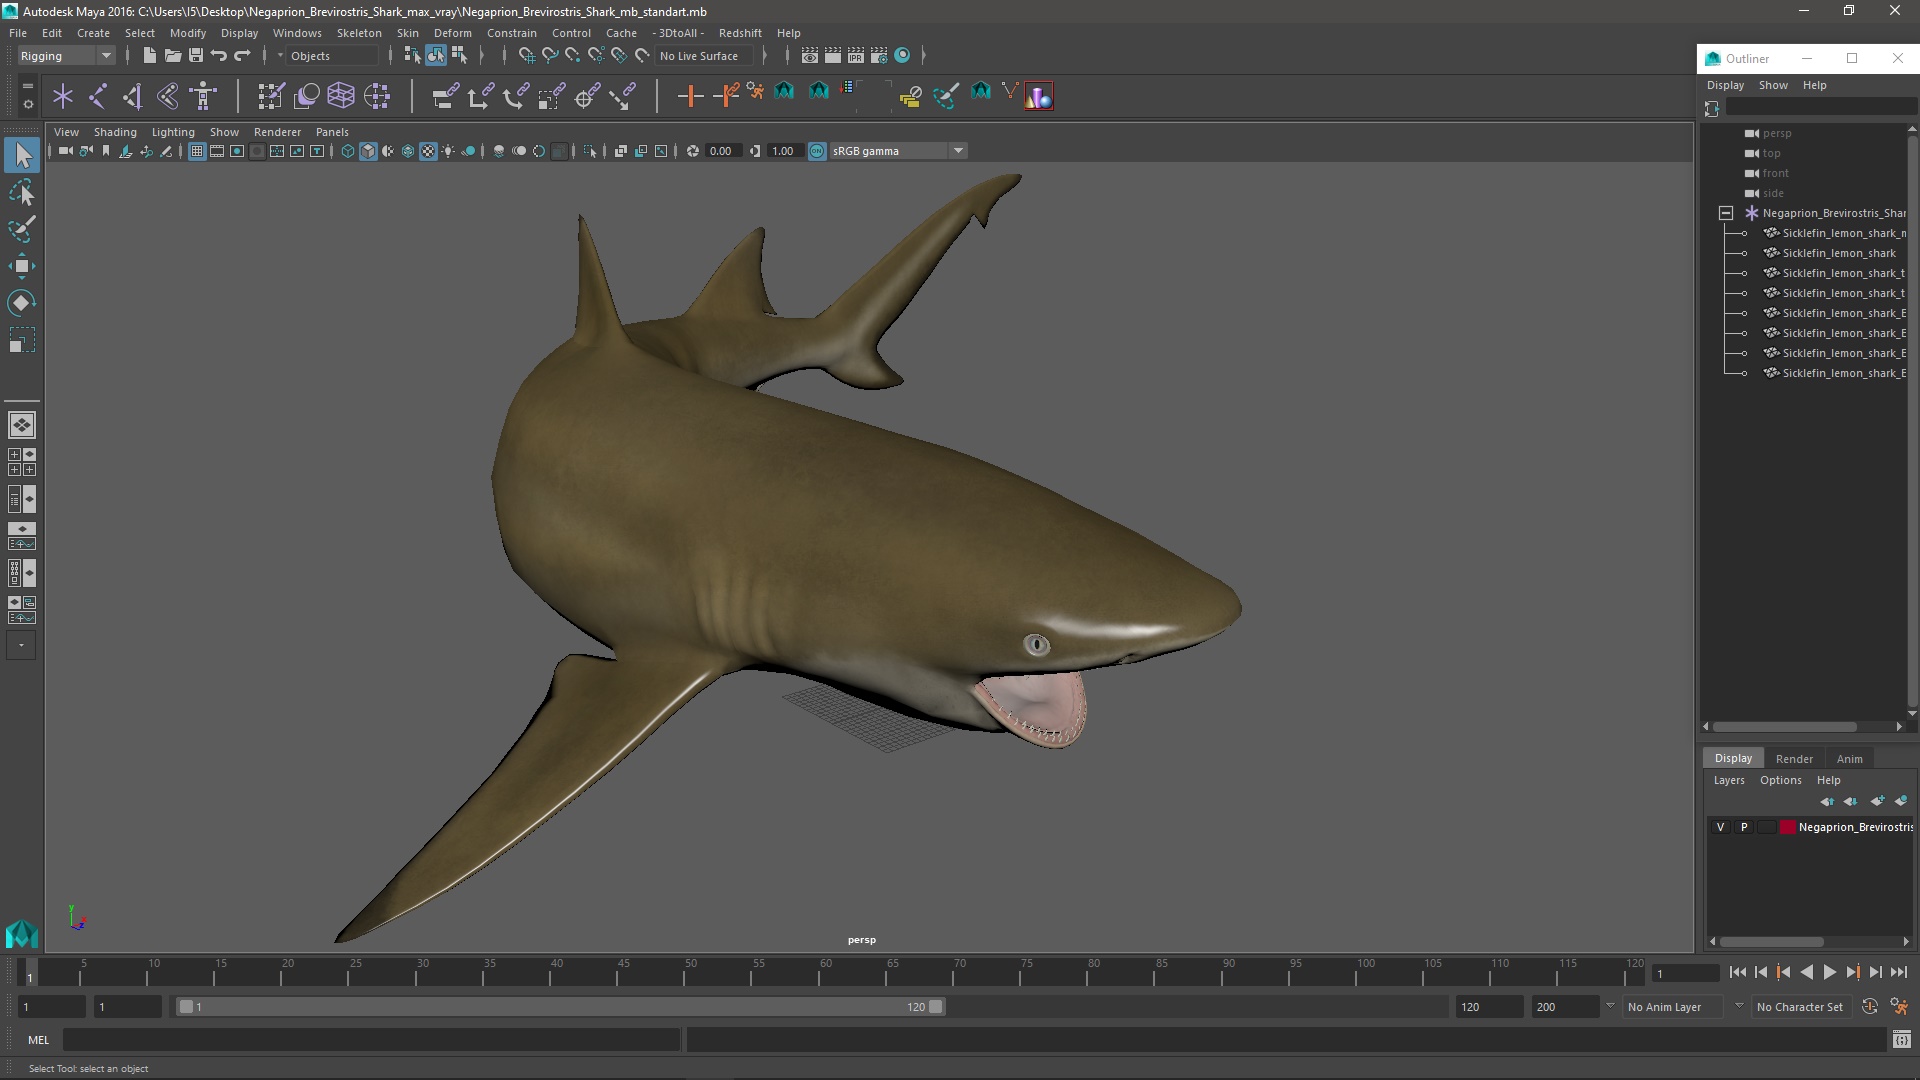Viewport: 1920px width, 1080px height.
Task: Open the Rigging menu set dropdown
Action: tap(66, 56)
